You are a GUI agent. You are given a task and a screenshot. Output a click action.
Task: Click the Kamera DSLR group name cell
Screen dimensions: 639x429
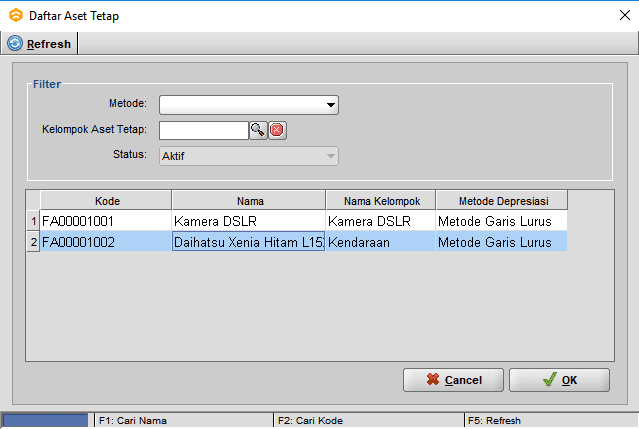[381, 221]
